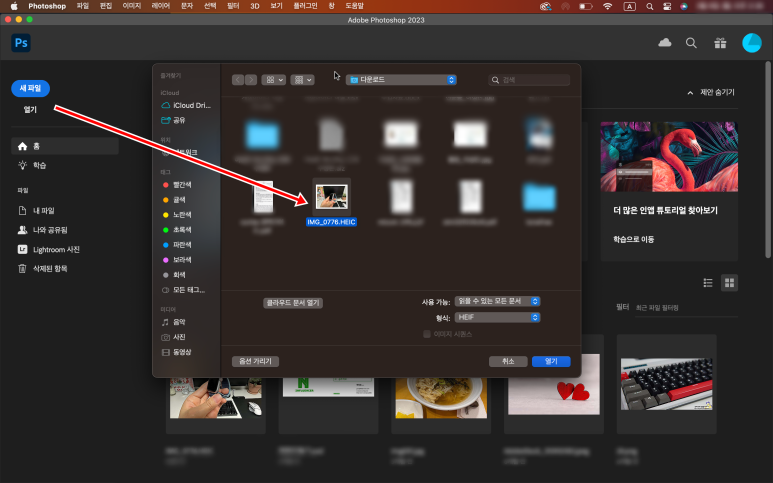Open the 형식 HEIF format dropdown

(497, 317)
